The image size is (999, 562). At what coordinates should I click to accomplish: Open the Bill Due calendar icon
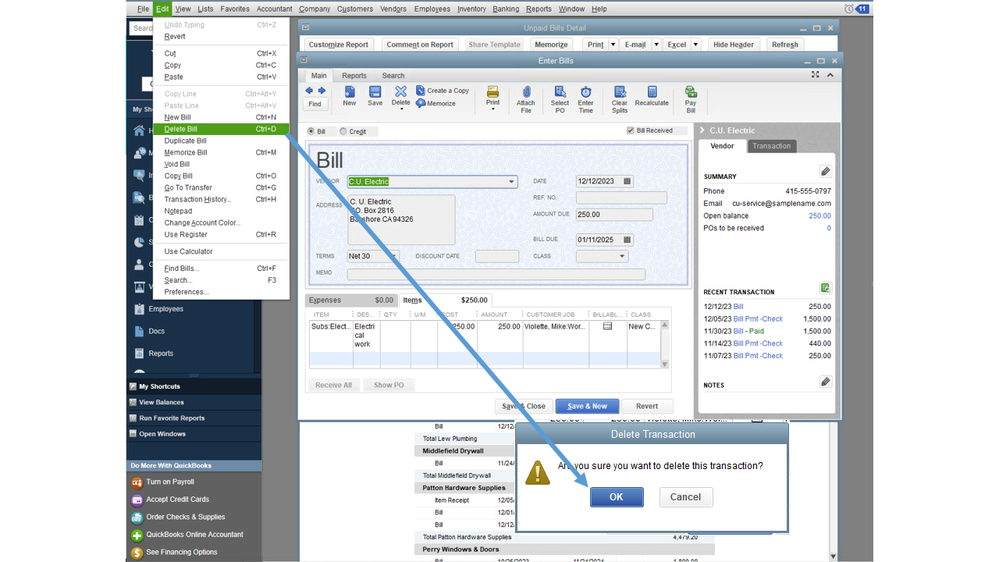pos(627,240)
